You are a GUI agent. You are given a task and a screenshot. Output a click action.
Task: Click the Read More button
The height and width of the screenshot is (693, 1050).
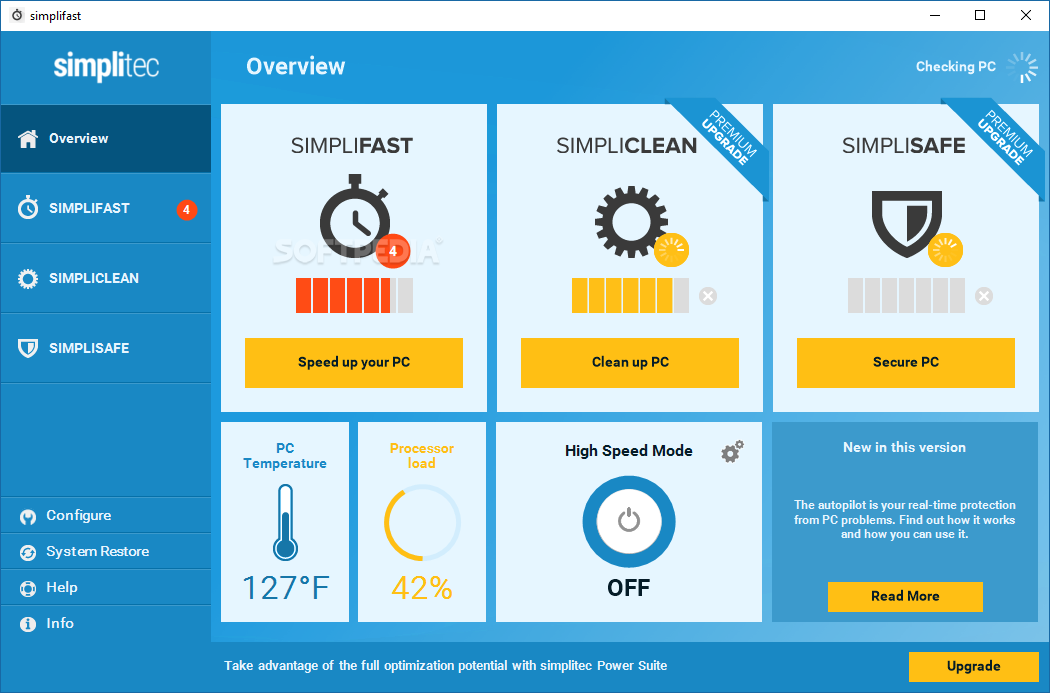905,597
